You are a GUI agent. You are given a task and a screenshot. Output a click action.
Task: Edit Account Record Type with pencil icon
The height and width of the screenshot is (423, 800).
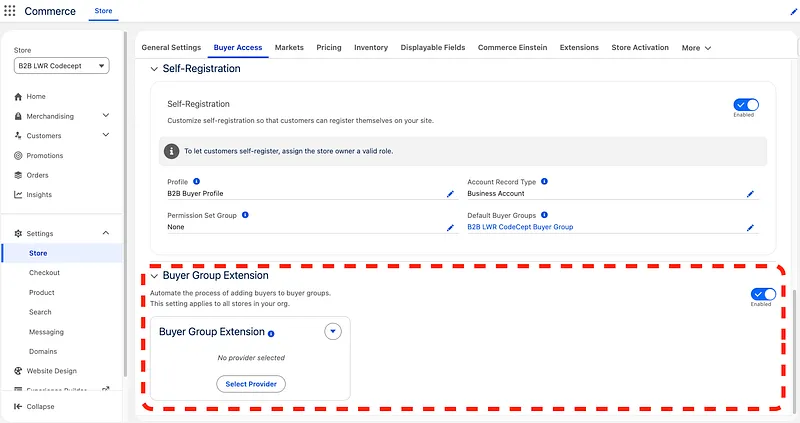point(750,194)
